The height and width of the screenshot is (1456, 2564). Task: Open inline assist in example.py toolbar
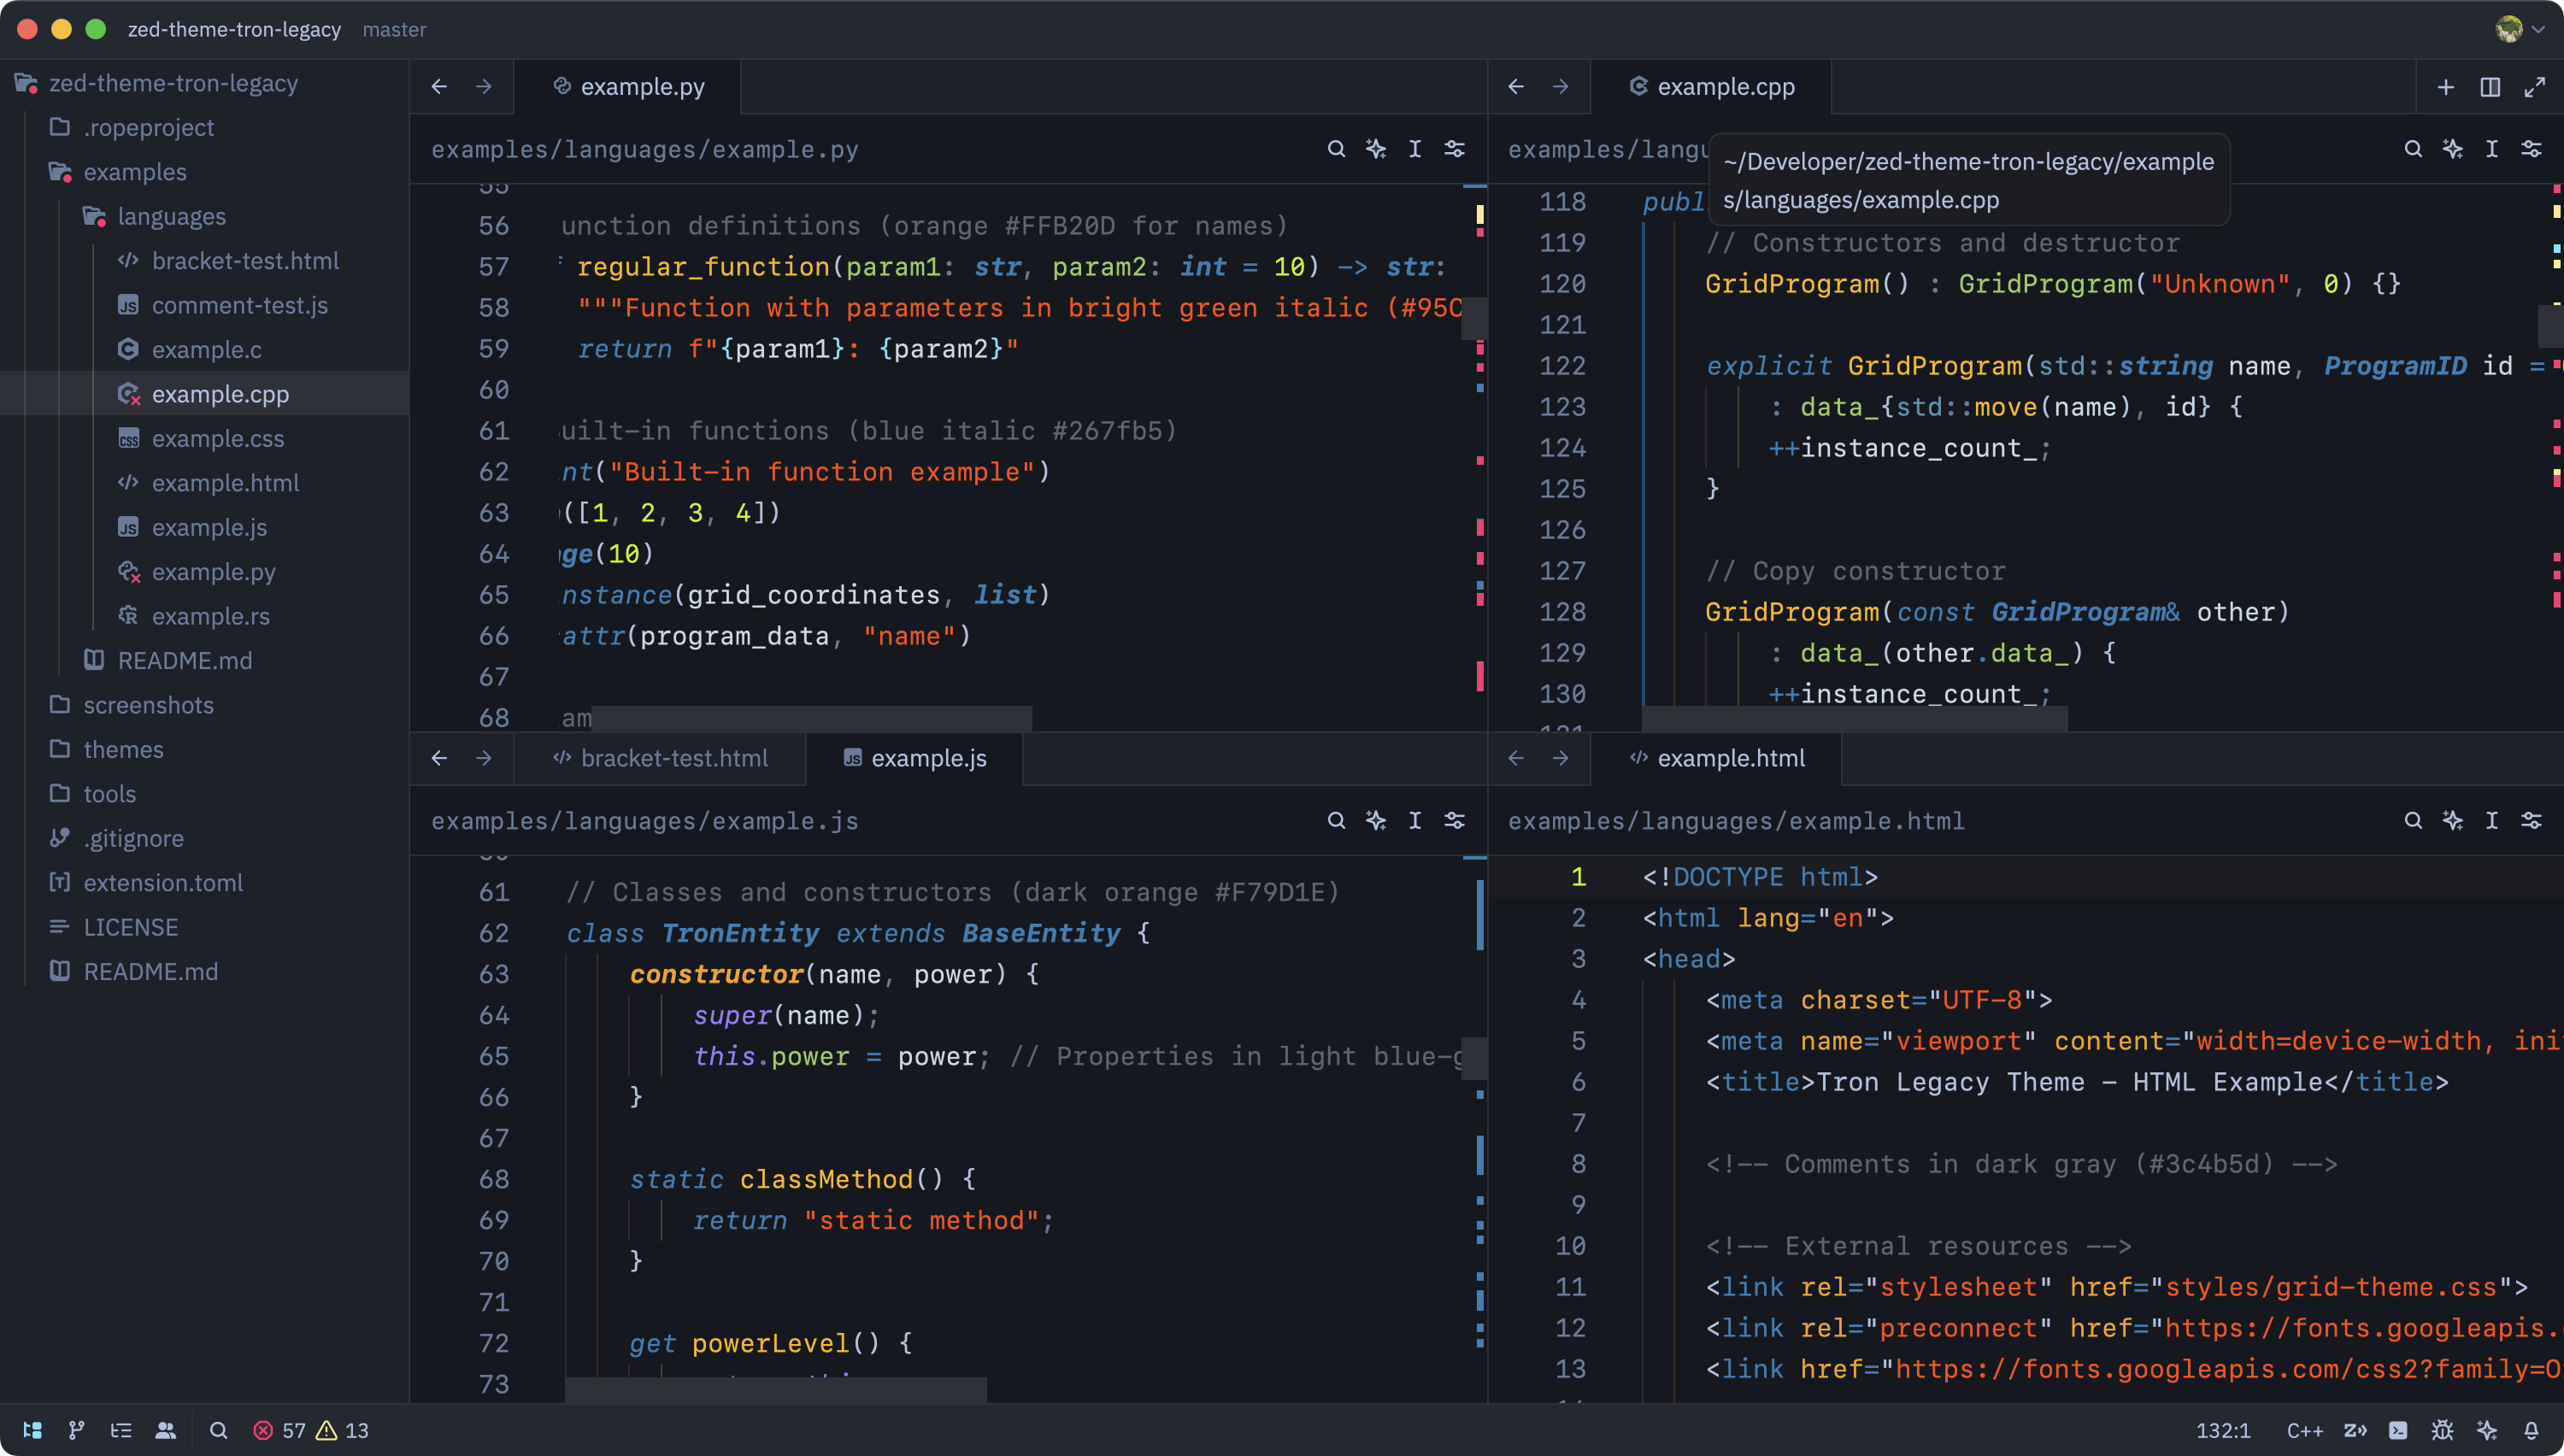tap(1376, 149)
